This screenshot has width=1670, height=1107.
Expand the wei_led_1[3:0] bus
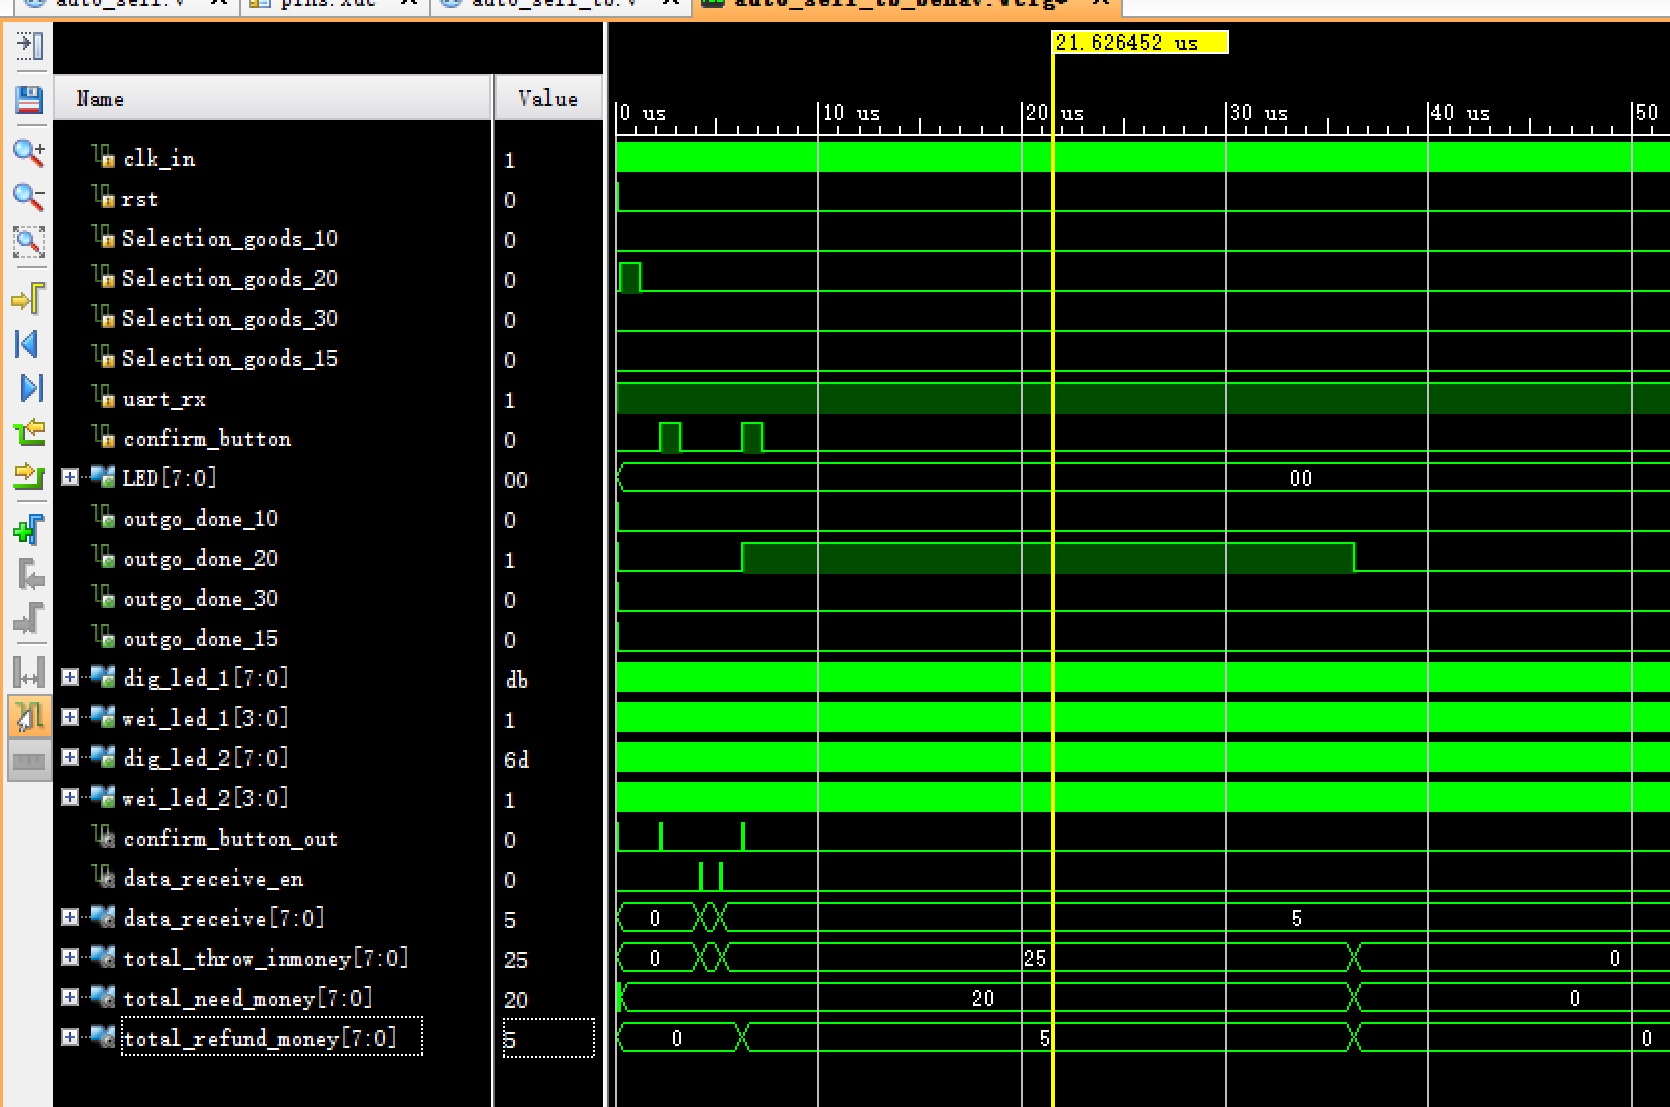[69, 718]
